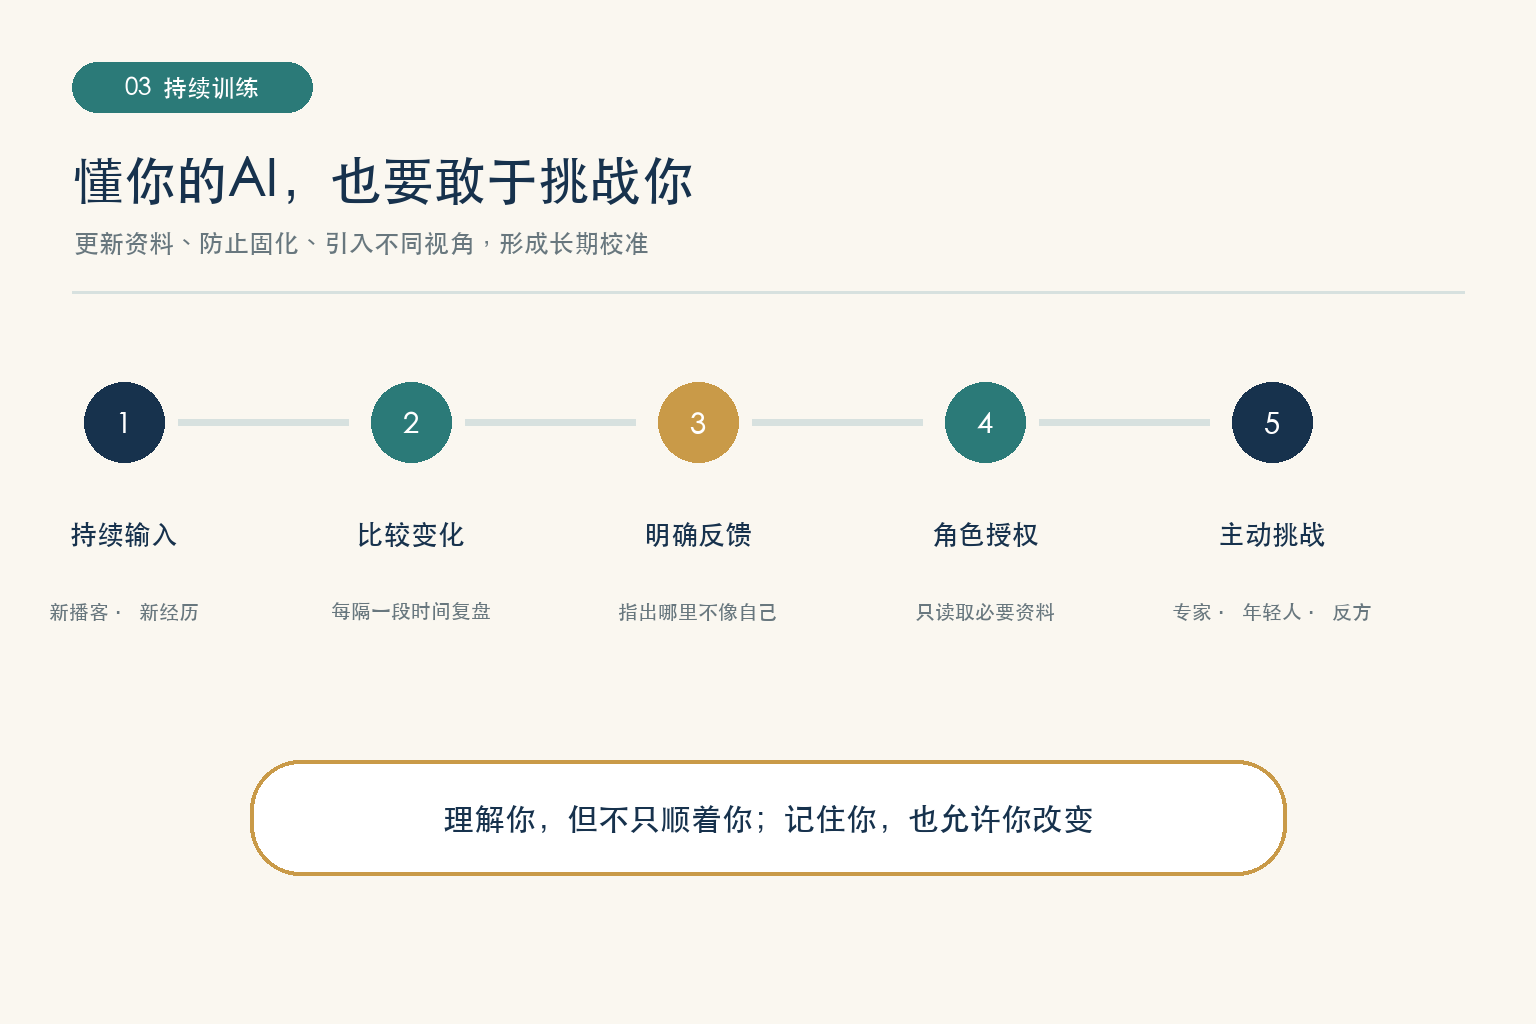Click the step 1 navy circle
The height and width of the screenshot is (1024, 1536).
point(124,422)
